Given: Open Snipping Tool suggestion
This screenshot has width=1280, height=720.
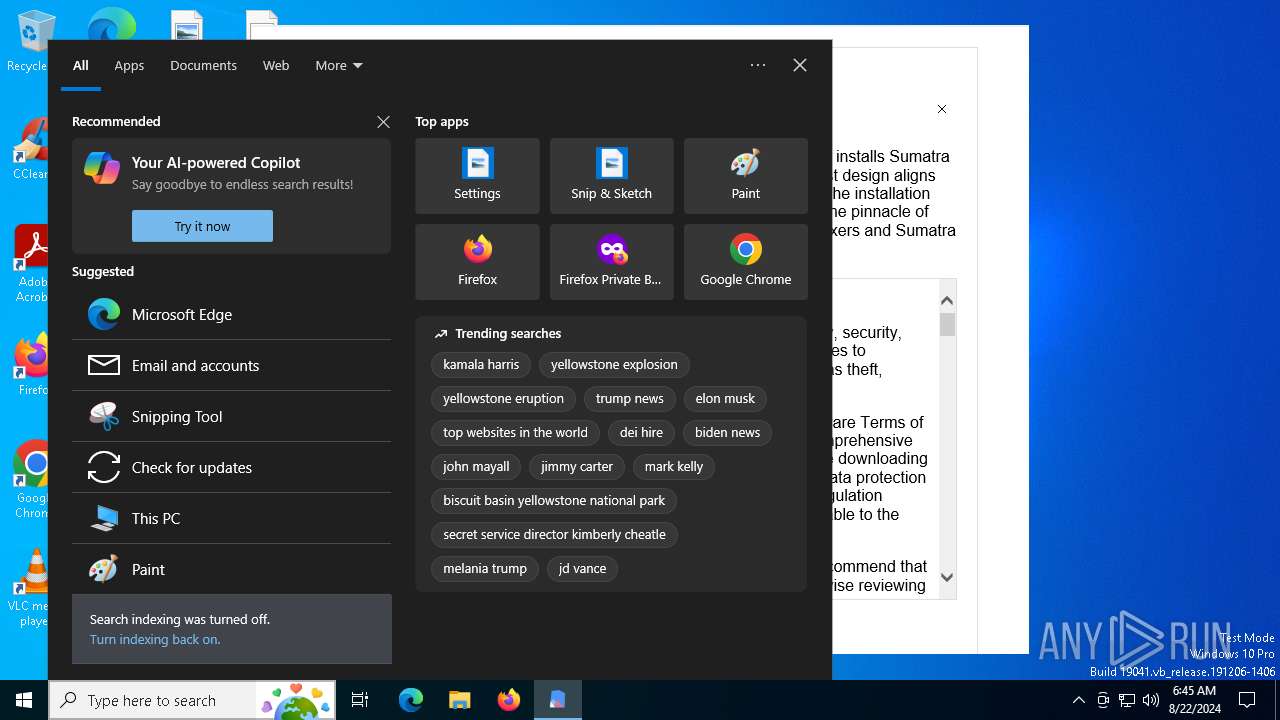Looking at the screenshot, I should (x=231, y=416).
